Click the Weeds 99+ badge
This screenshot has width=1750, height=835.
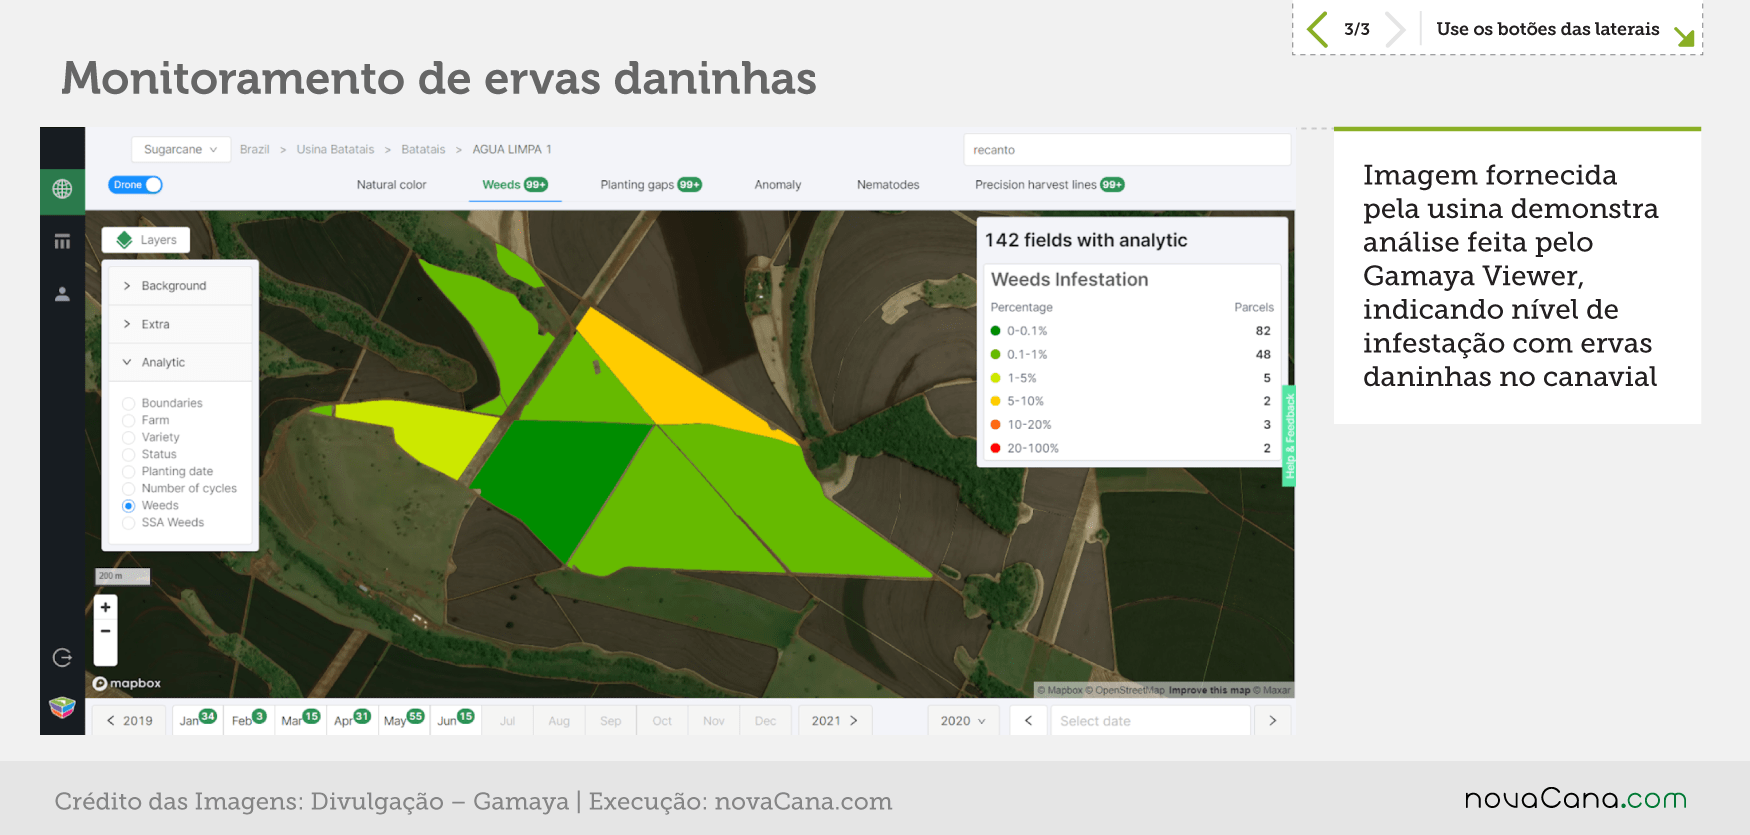pyautogui.click(x=536, y=185)
